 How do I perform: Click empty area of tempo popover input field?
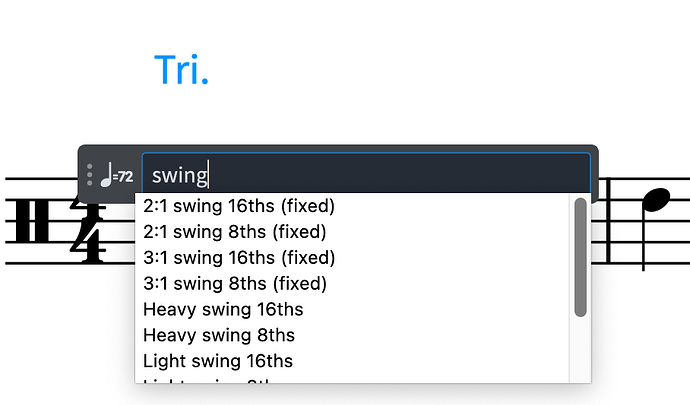coord(400,176)
